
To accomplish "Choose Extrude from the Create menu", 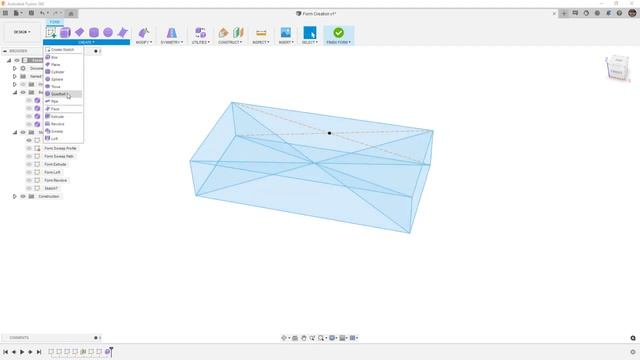I will (x=63, y=117).
